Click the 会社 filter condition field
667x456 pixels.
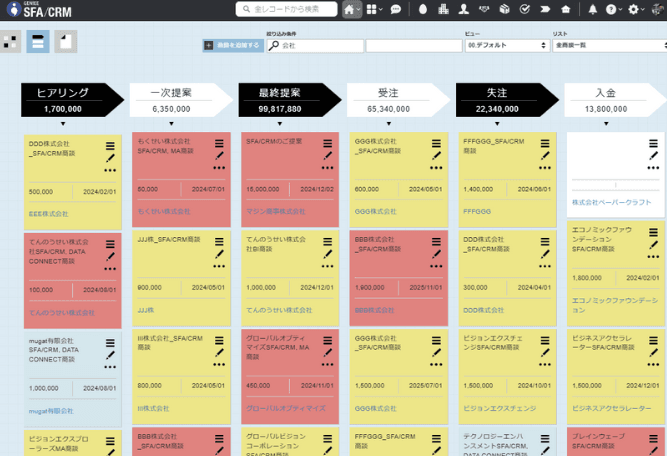point(316,46)
